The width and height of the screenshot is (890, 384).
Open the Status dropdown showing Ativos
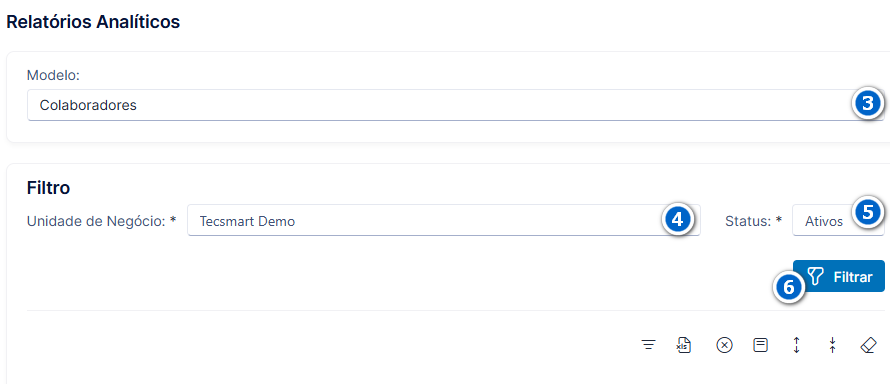(838, 221)
